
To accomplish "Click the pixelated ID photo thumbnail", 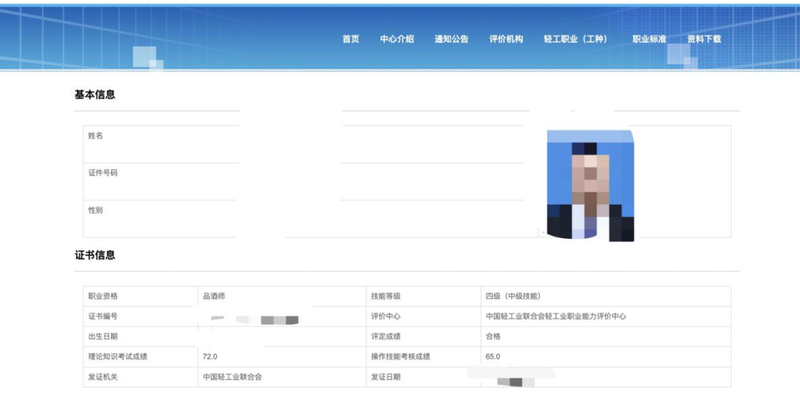I will 590,185.
